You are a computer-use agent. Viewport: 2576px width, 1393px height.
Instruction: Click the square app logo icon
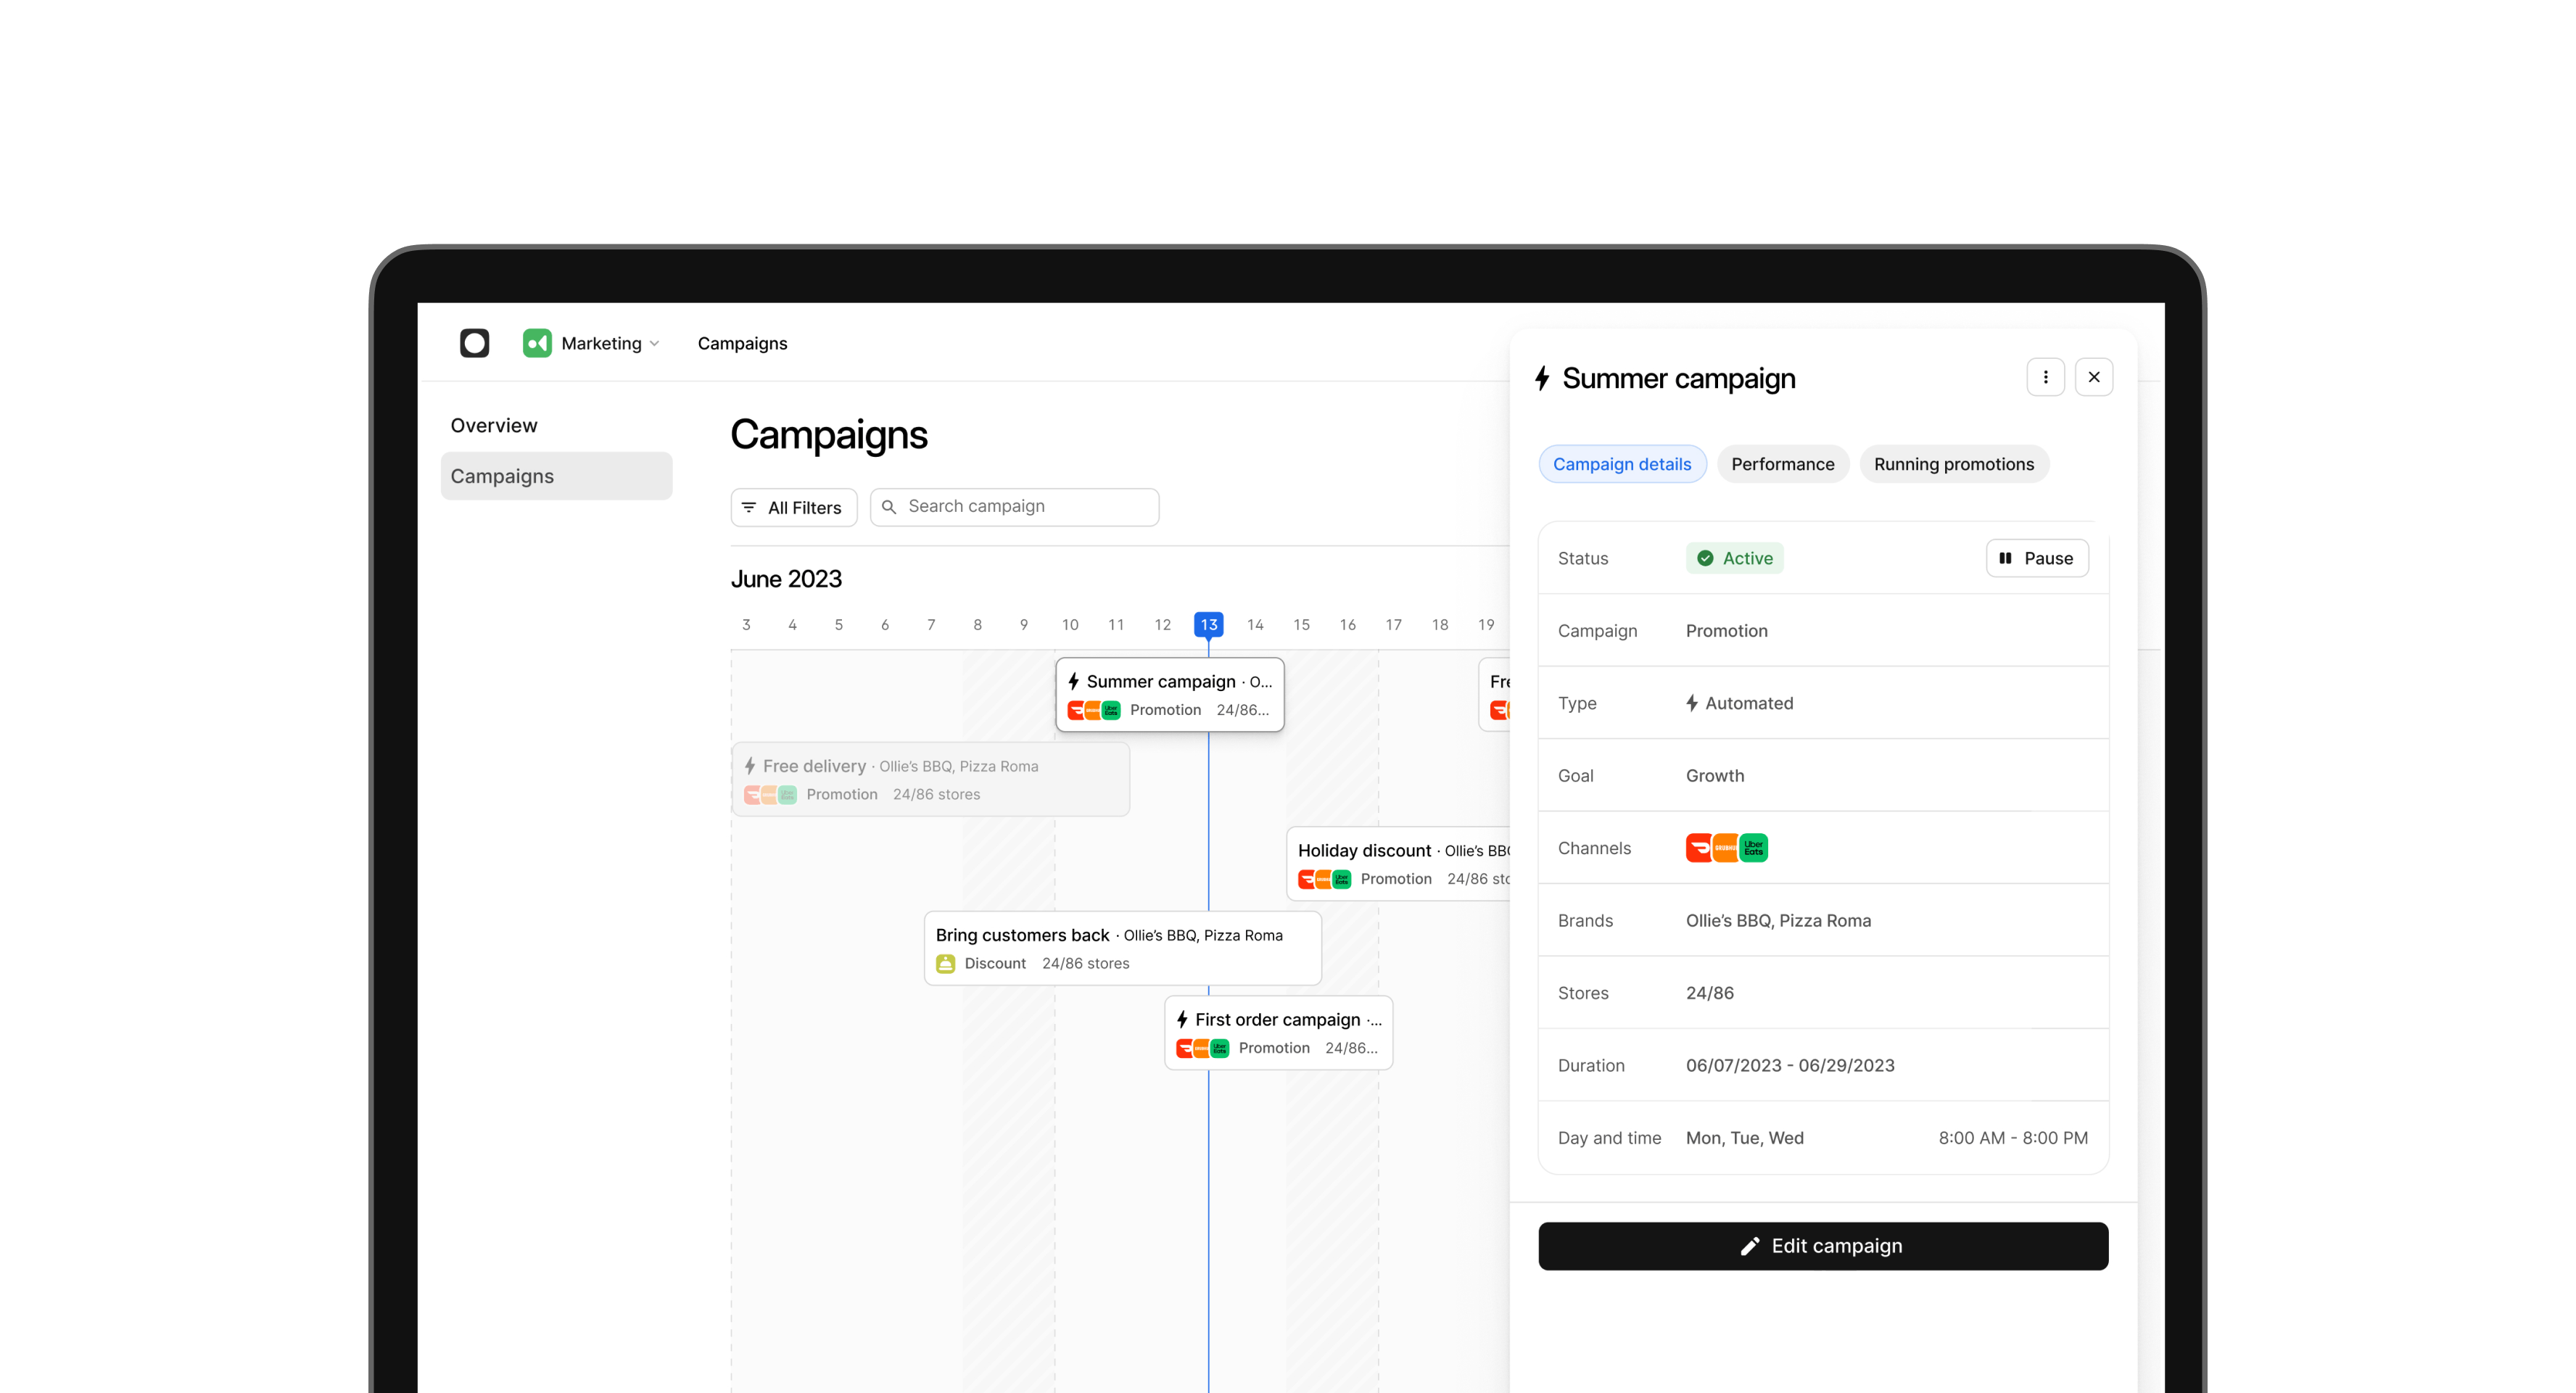[x=474, y=343]
